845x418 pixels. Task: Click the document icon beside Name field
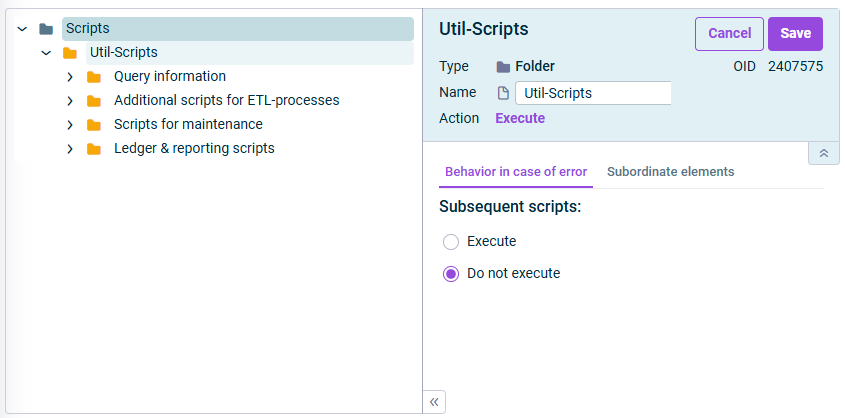[x=504, y=93]
